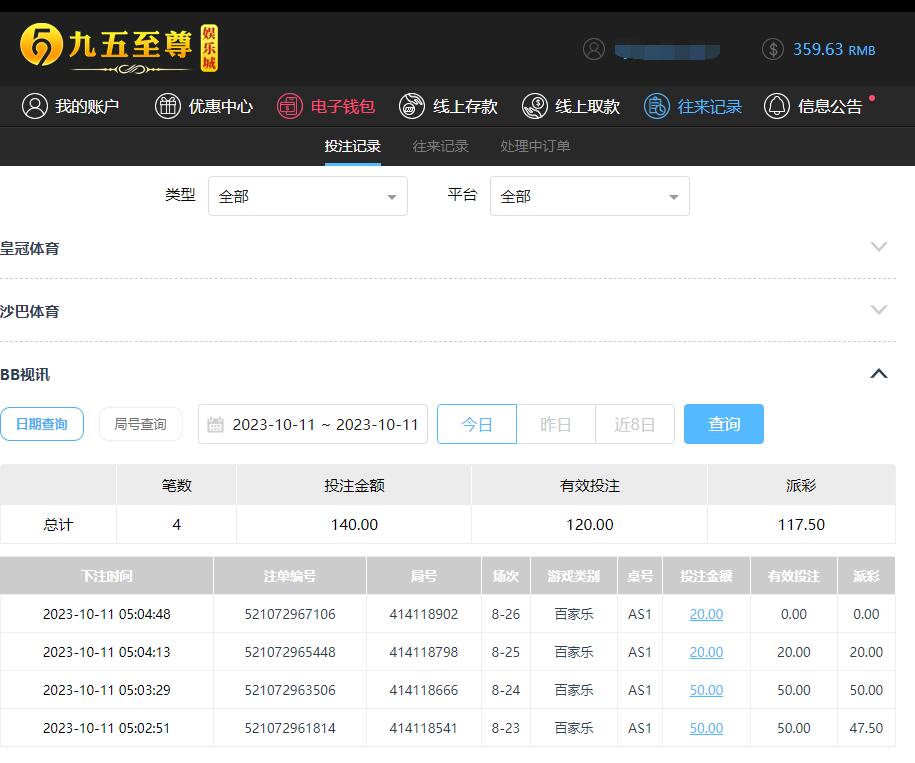The image size is (915, 763).
Task: Open bet amount 20.00 for order 521072967106
Action: click(706, 614)
